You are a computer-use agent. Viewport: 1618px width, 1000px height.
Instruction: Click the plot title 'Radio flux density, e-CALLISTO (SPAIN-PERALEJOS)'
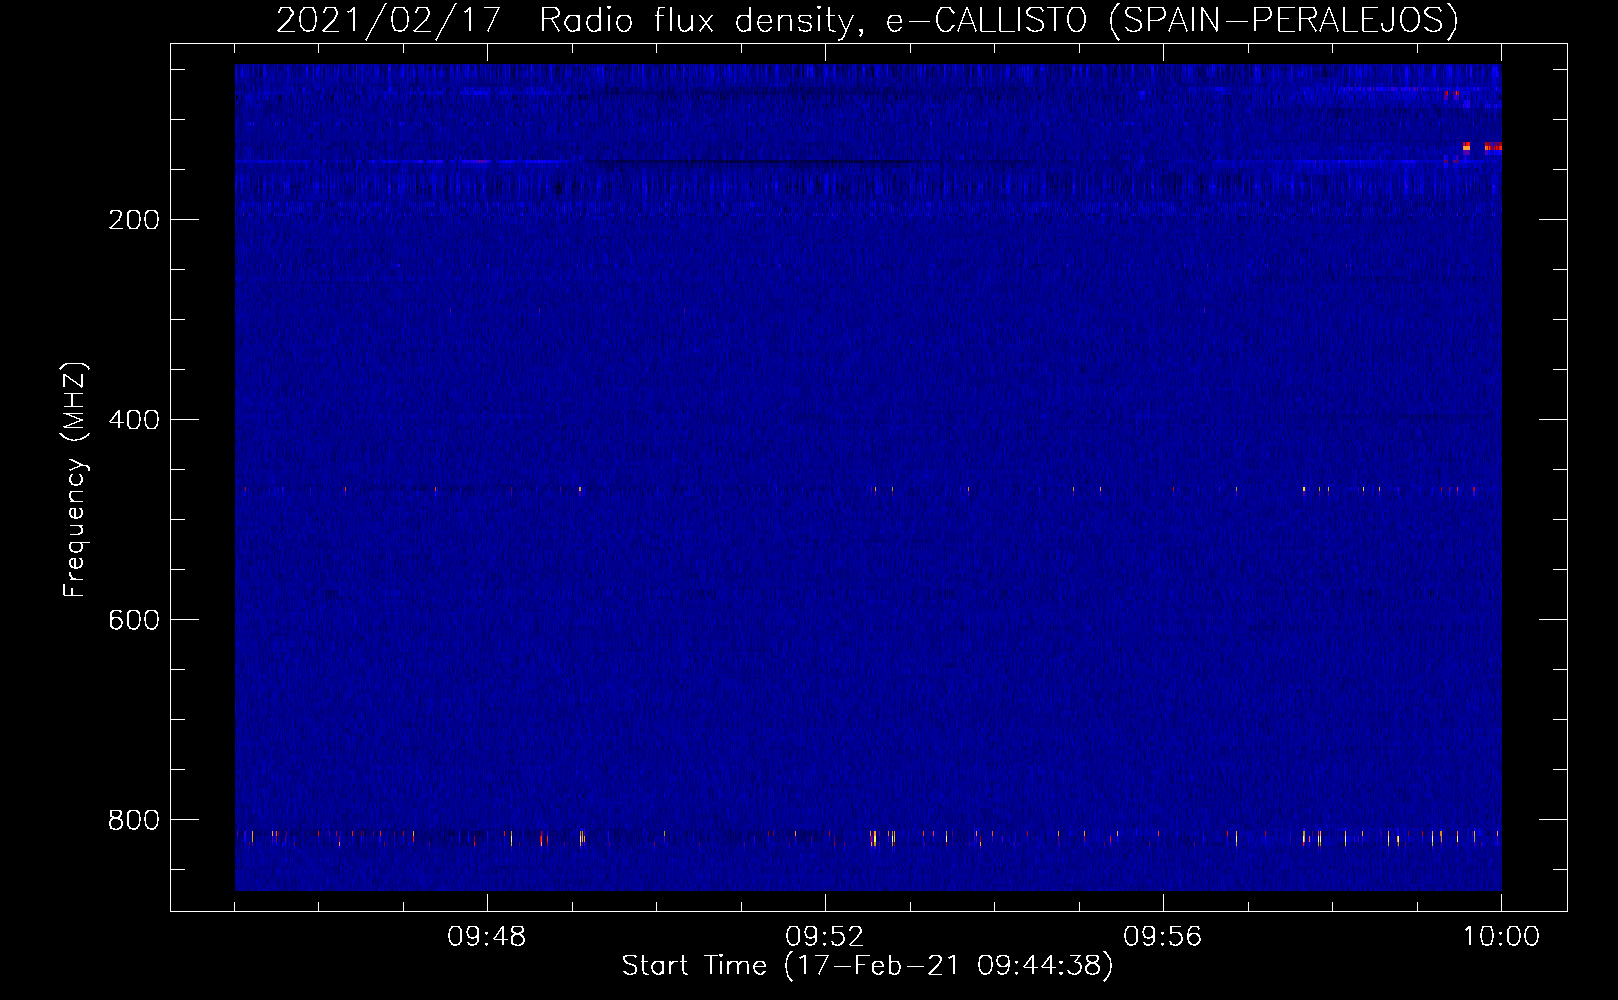coord(998,21)
